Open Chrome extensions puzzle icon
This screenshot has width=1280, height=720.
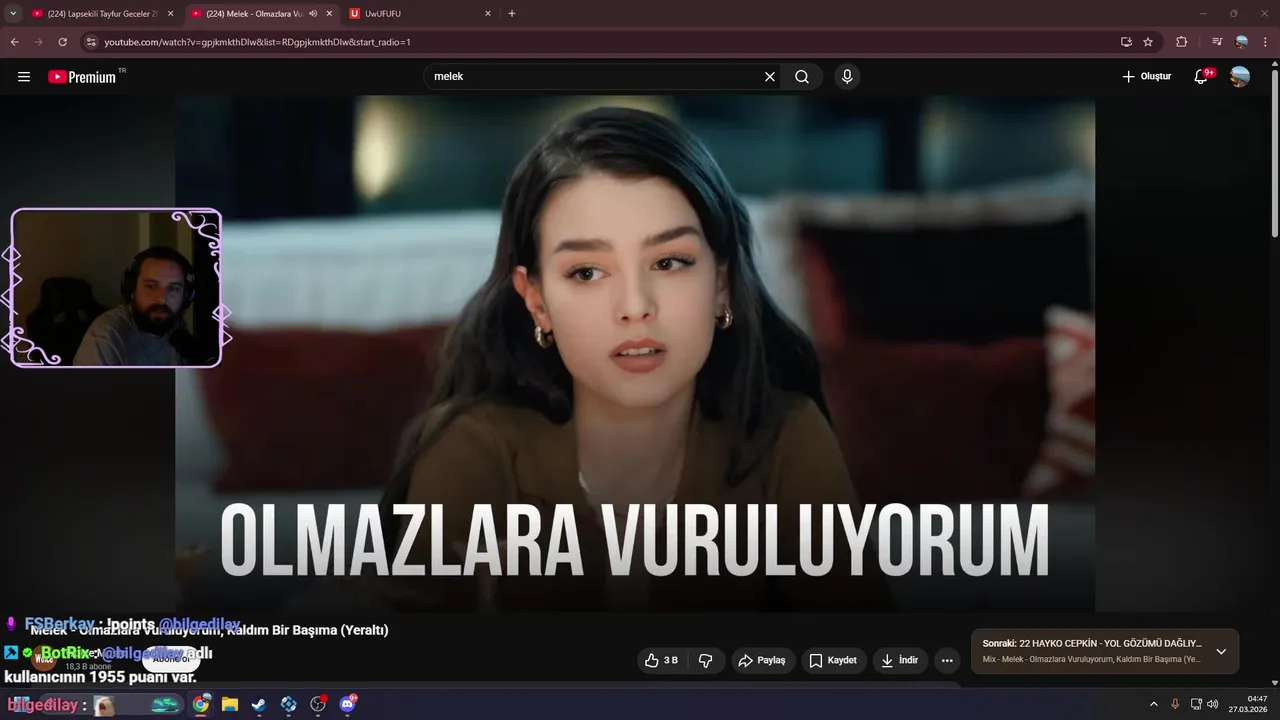click(x=1182, y=42)
